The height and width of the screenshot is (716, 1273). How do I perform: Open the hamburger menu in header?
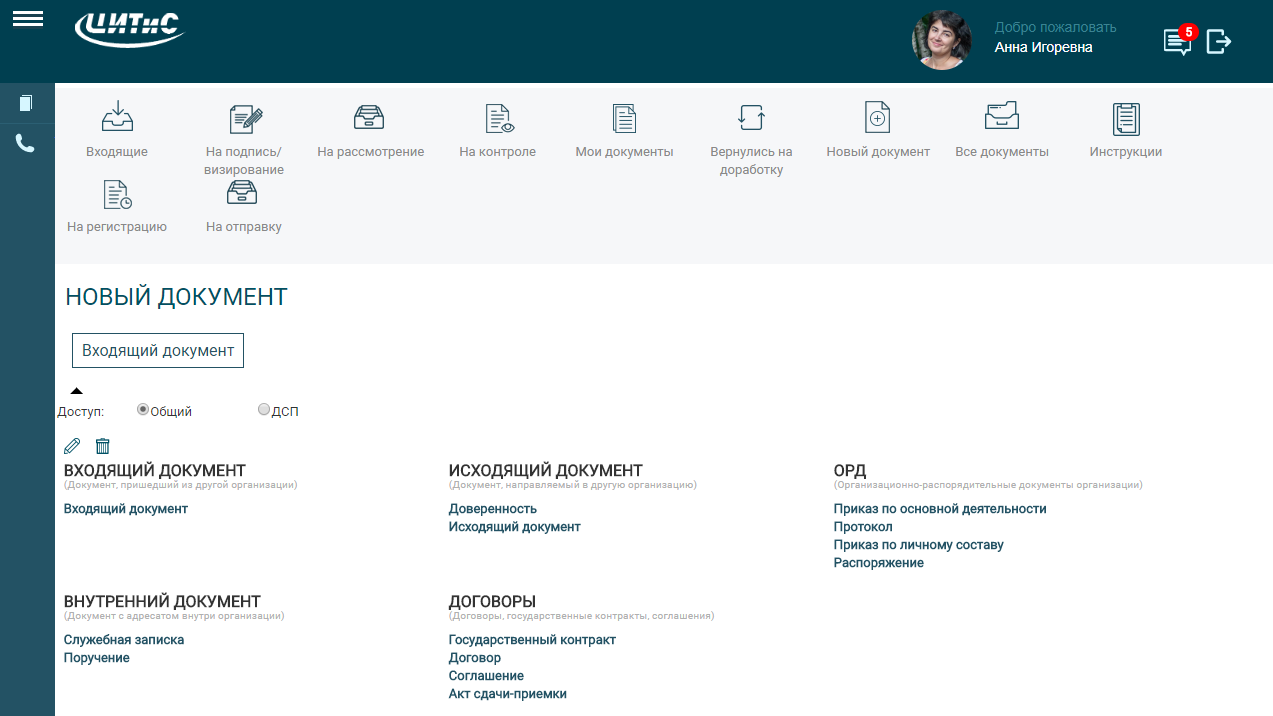click(x=27, y=19)
